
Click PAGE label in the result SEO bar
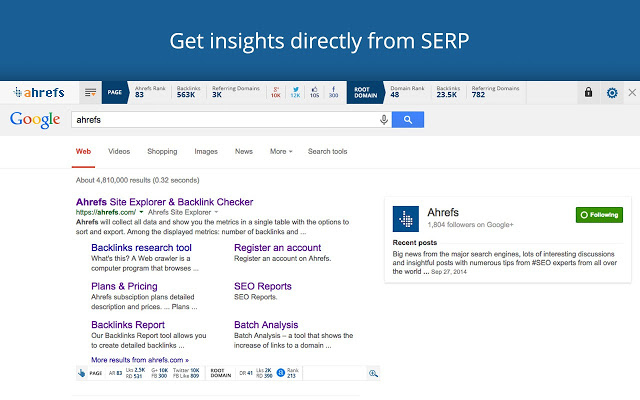[96, 373]
